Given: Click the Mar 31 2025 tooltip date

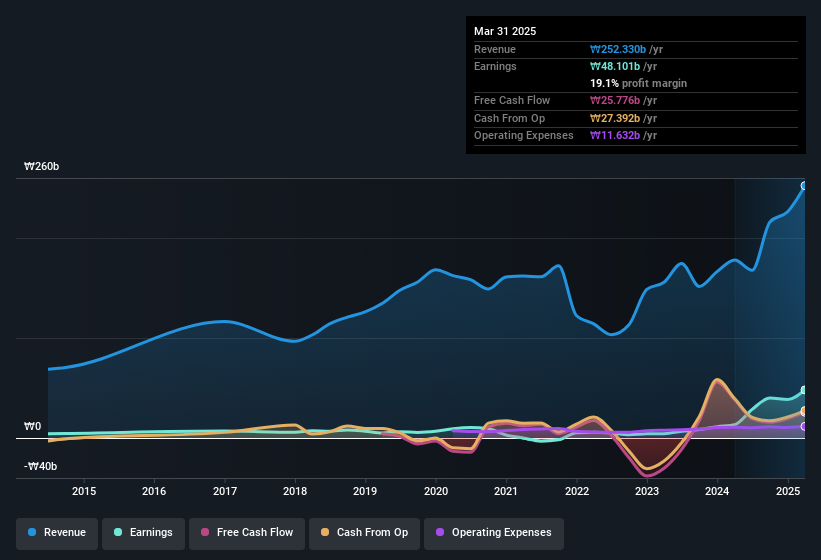Looking at the screenshot, I should pos(505,31).
